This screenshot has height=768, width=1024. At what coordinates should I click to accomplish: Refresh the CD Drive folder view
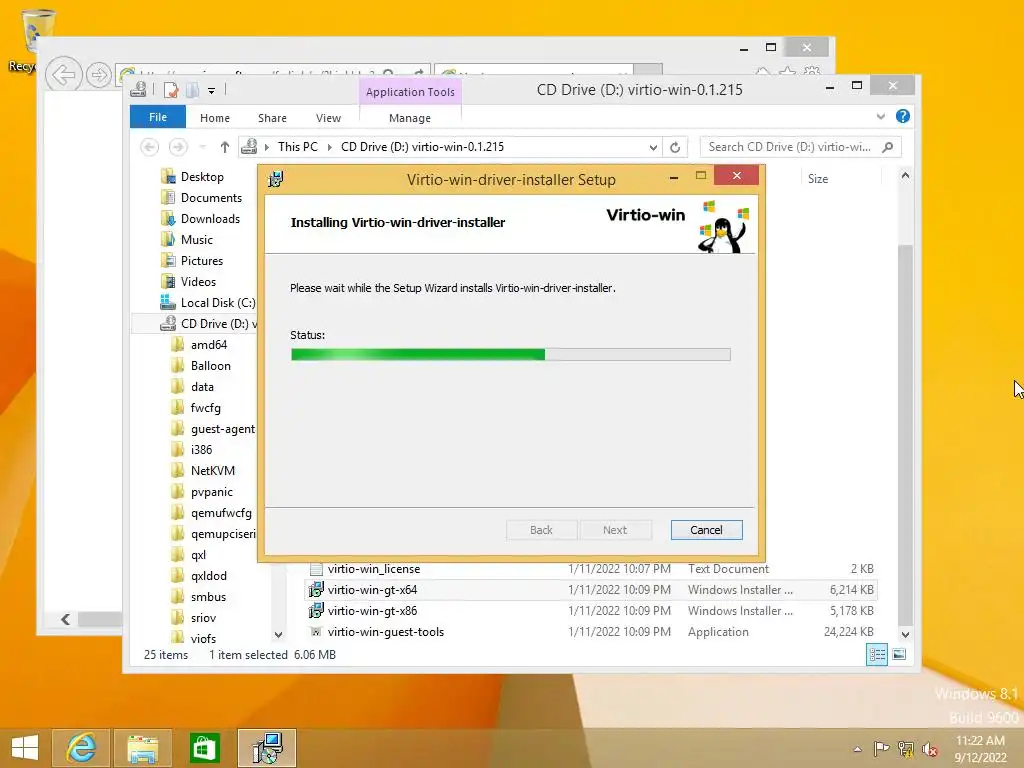pos(675,147)
